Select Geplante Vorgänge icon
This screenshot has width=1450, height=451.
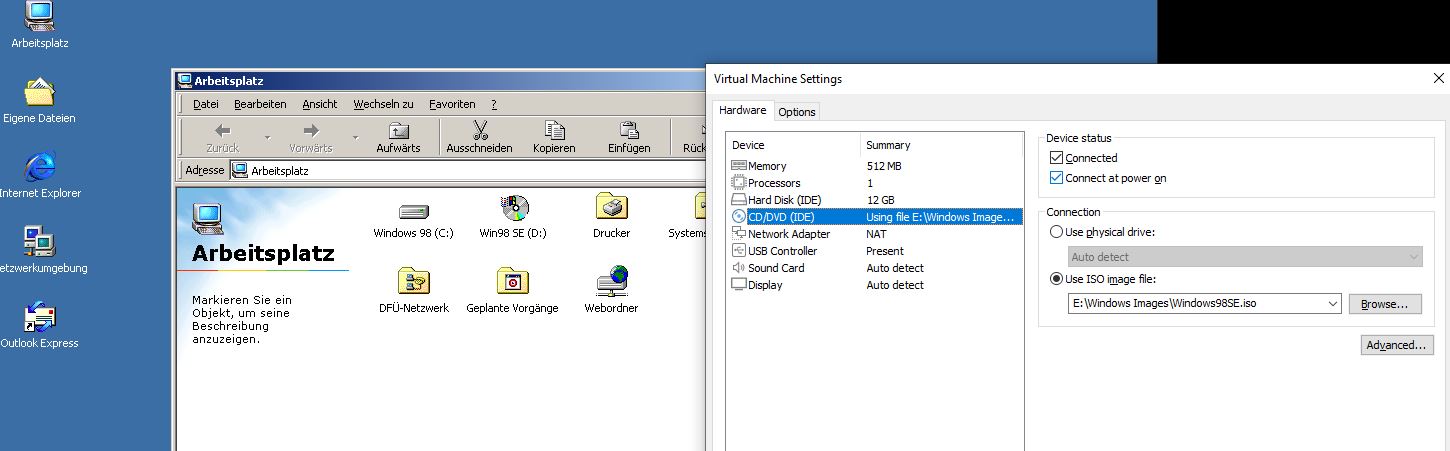(x=512, y=291)
